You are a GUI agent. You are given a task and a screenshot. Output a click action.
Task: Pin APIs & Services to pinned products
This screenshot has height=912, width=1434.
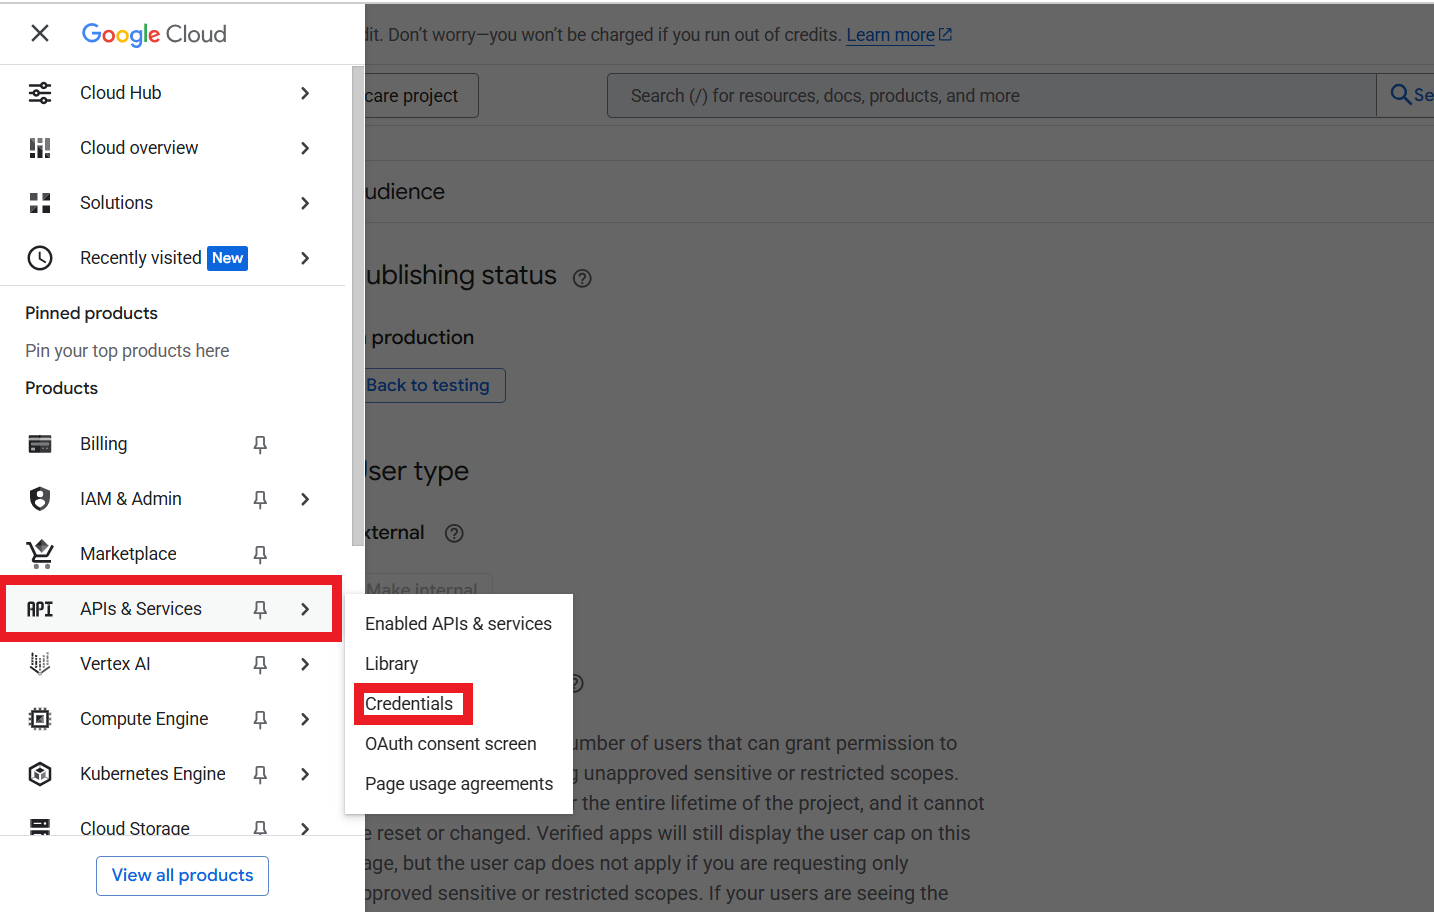click(260, 609)
